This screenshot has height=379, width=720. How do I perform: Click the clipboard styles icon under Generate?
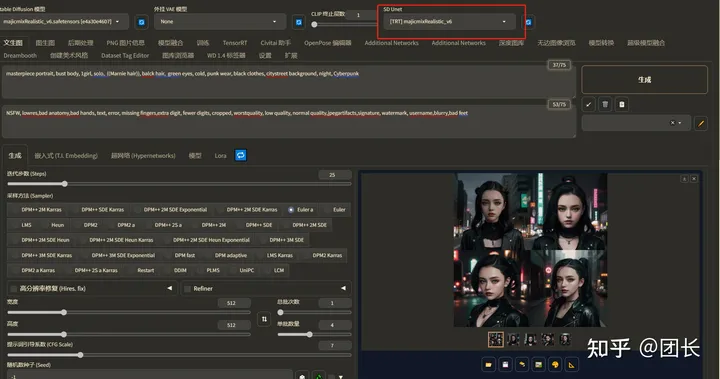coord(621,104)
